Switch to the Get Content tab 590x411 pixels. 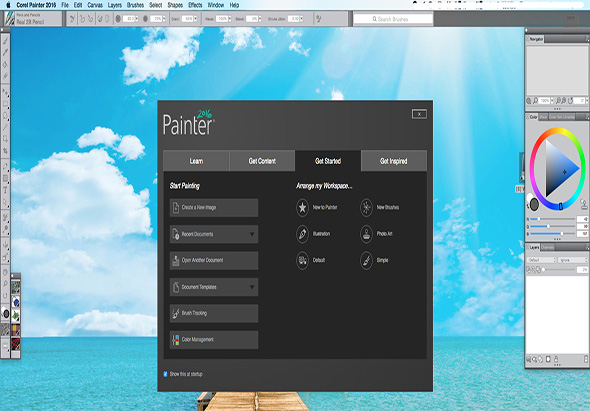click(x=262, y=161)
